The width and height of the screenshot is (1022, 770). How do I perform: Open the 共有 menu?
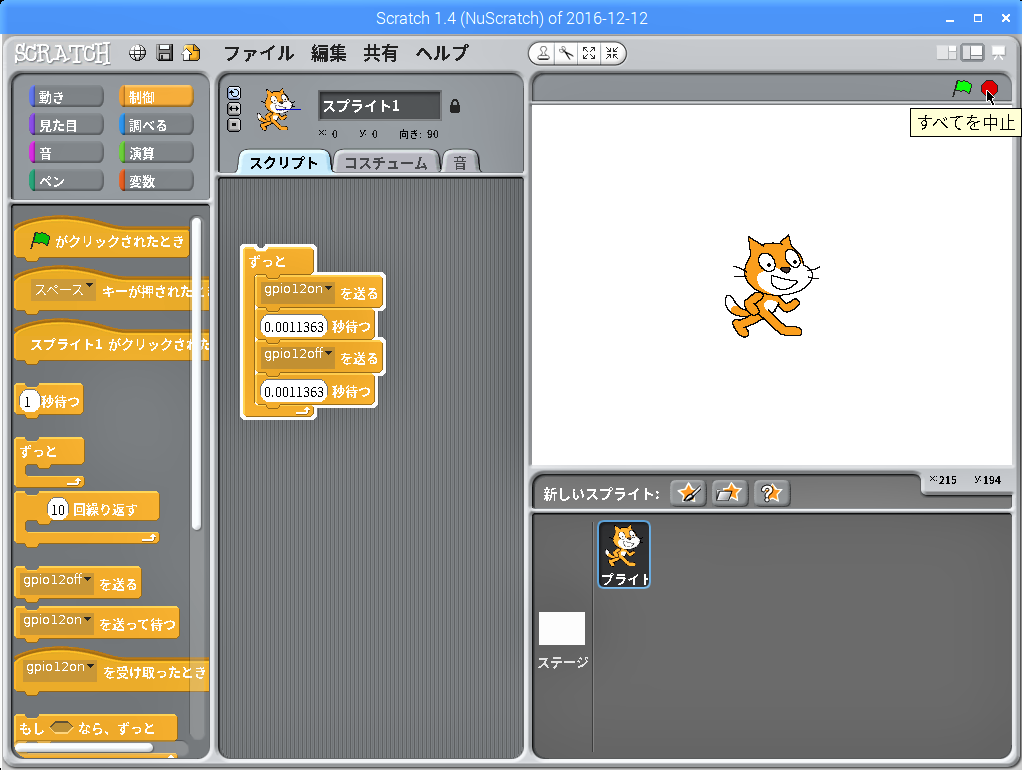(381, 53)
